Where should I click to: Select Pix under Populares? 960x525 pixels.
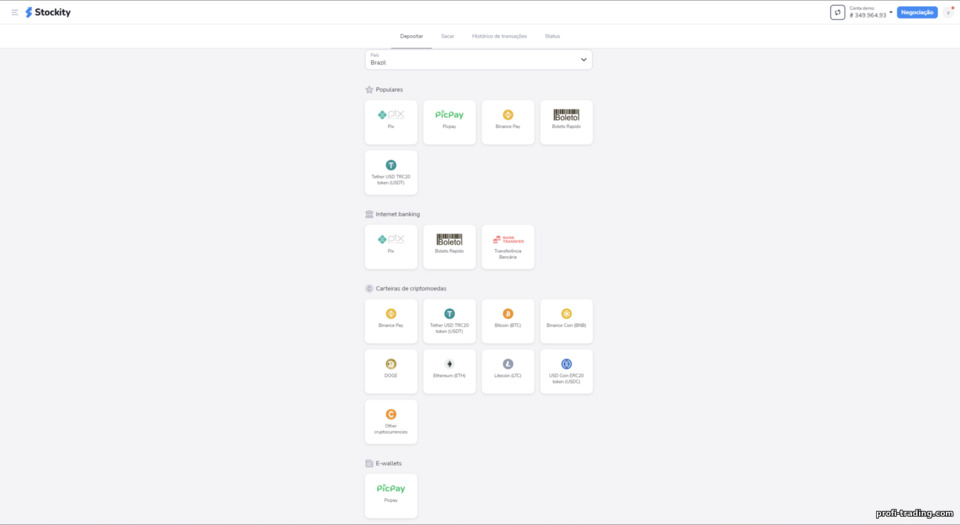tap(391, 122)
